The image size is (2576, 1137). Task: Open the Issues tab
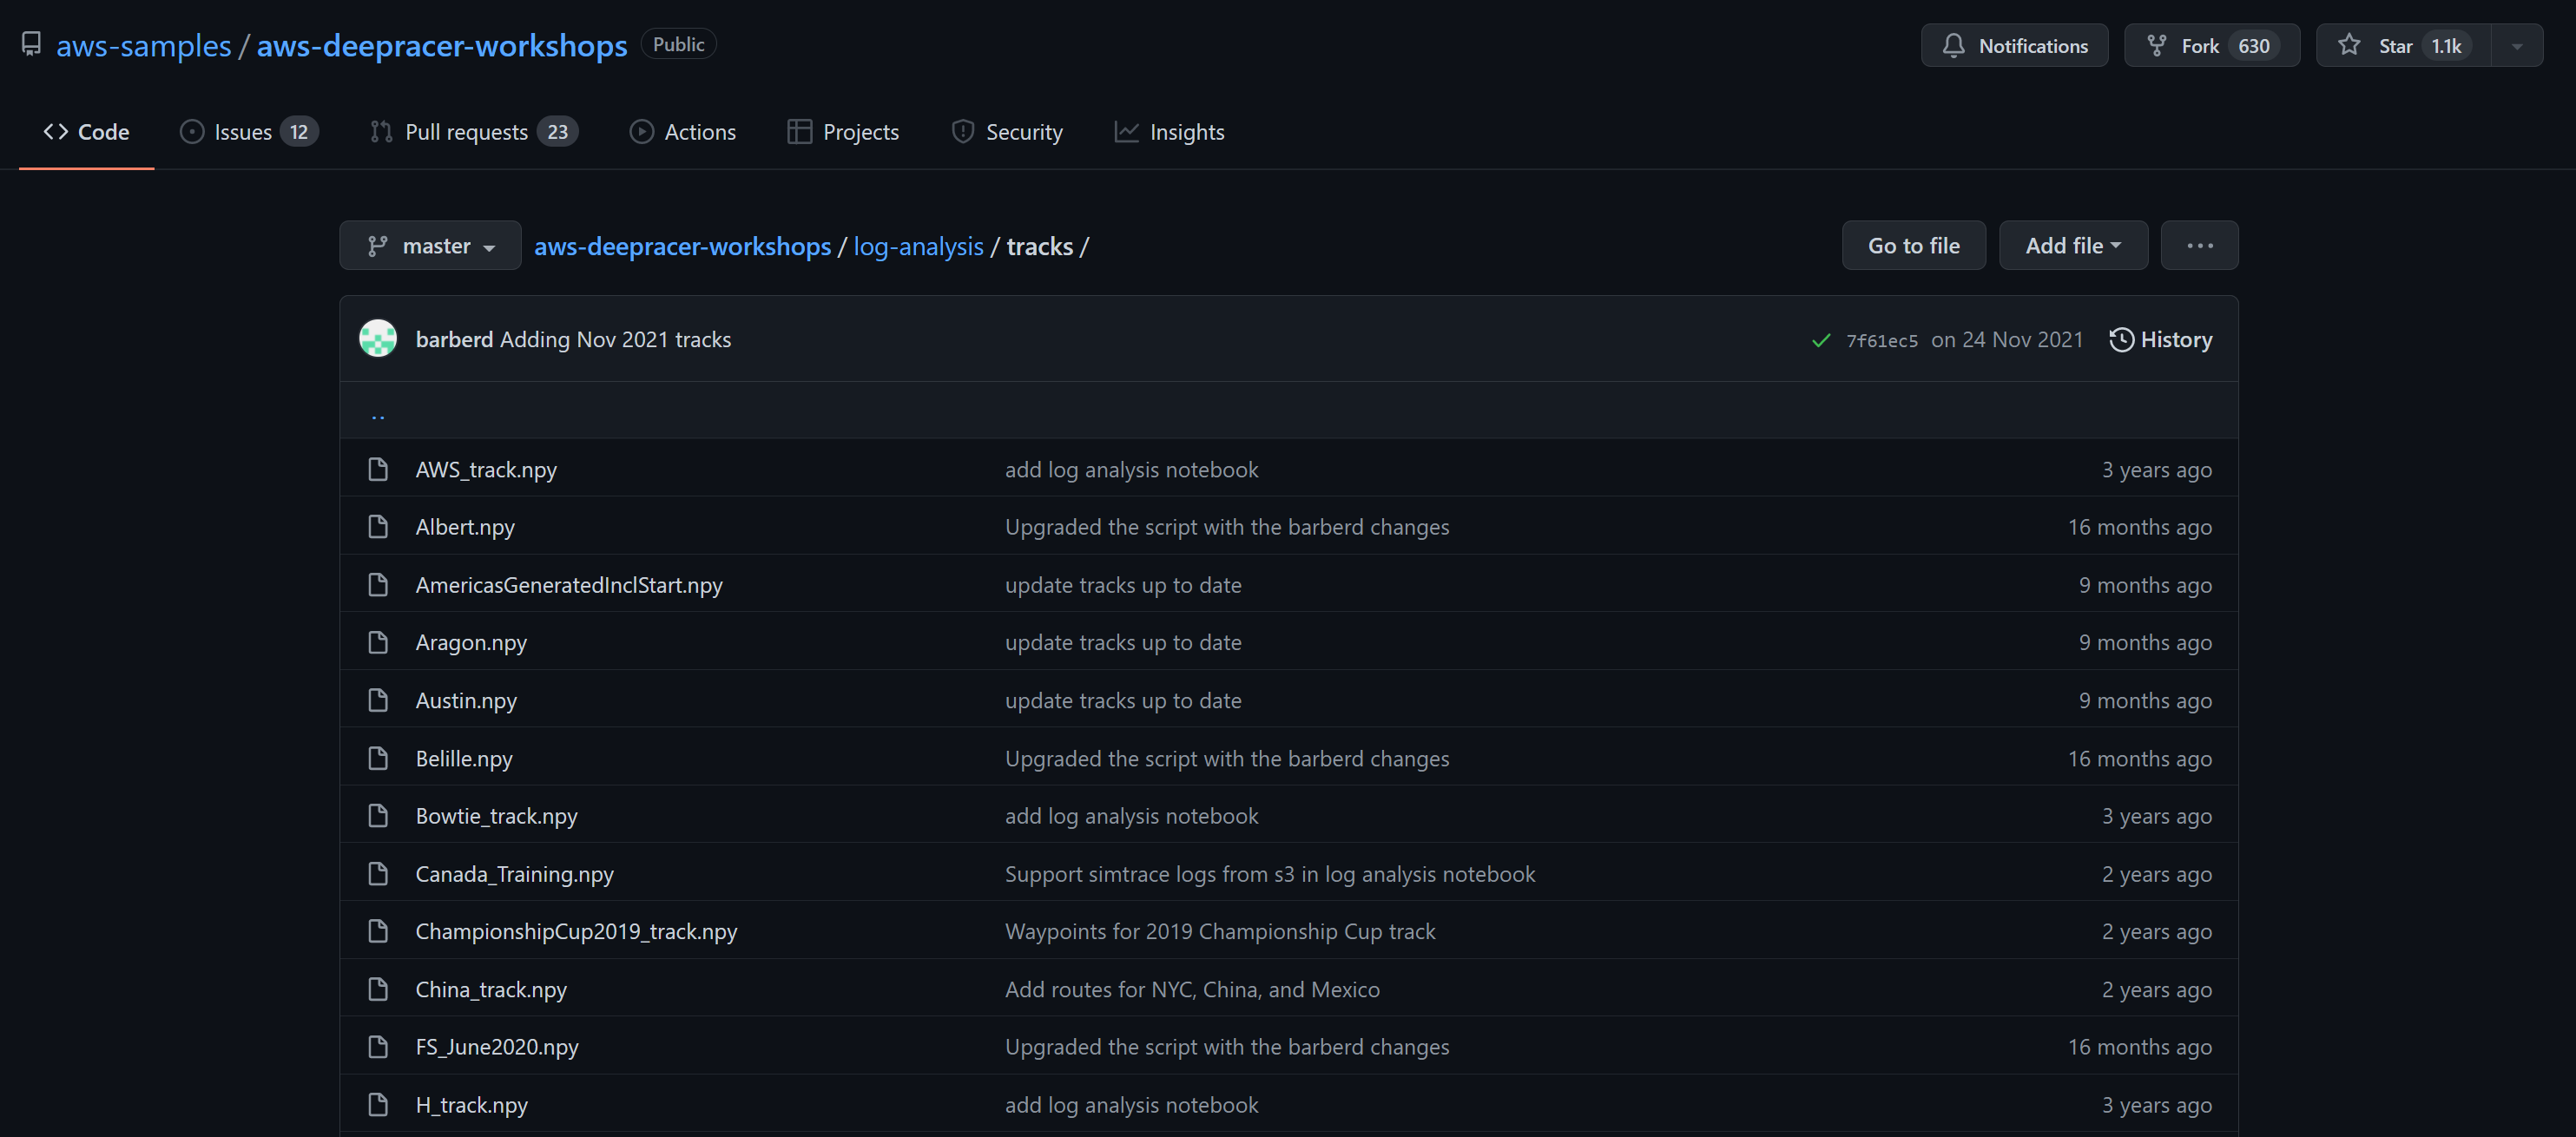[x=249, y=132]
